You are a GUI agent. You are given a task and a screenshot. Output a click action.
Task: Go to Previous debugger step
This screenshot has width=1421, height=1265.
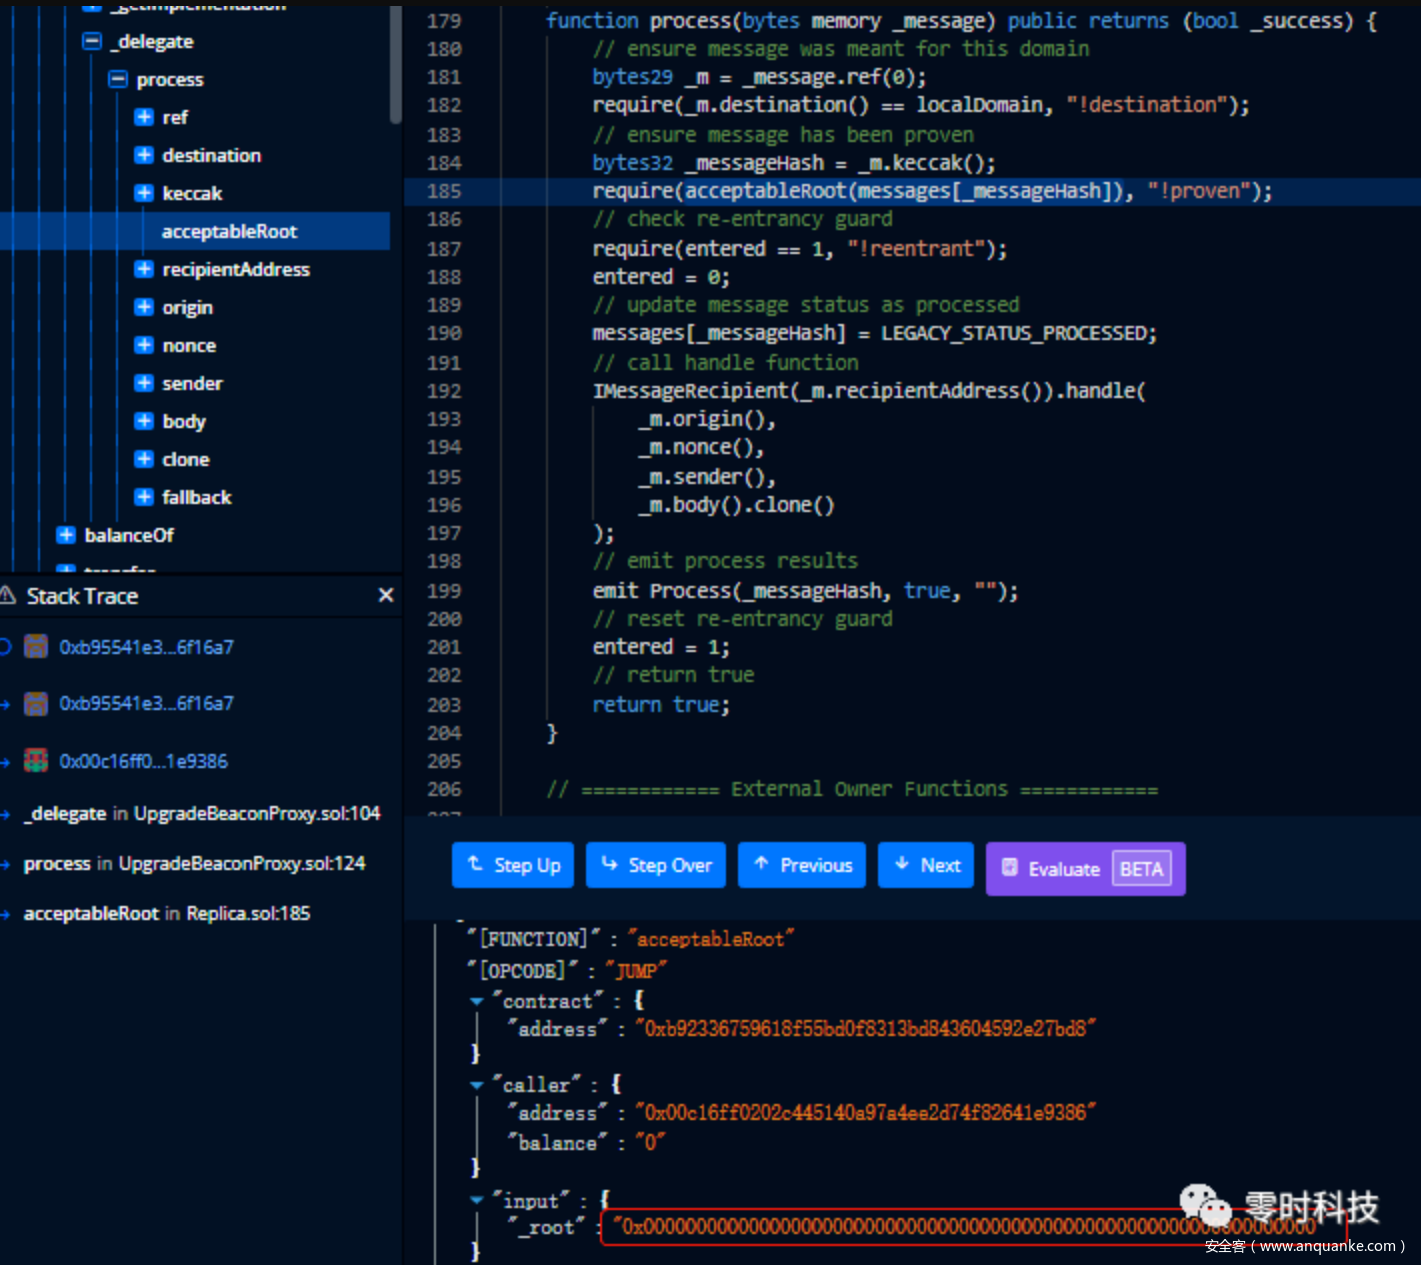tap(802, 865)
